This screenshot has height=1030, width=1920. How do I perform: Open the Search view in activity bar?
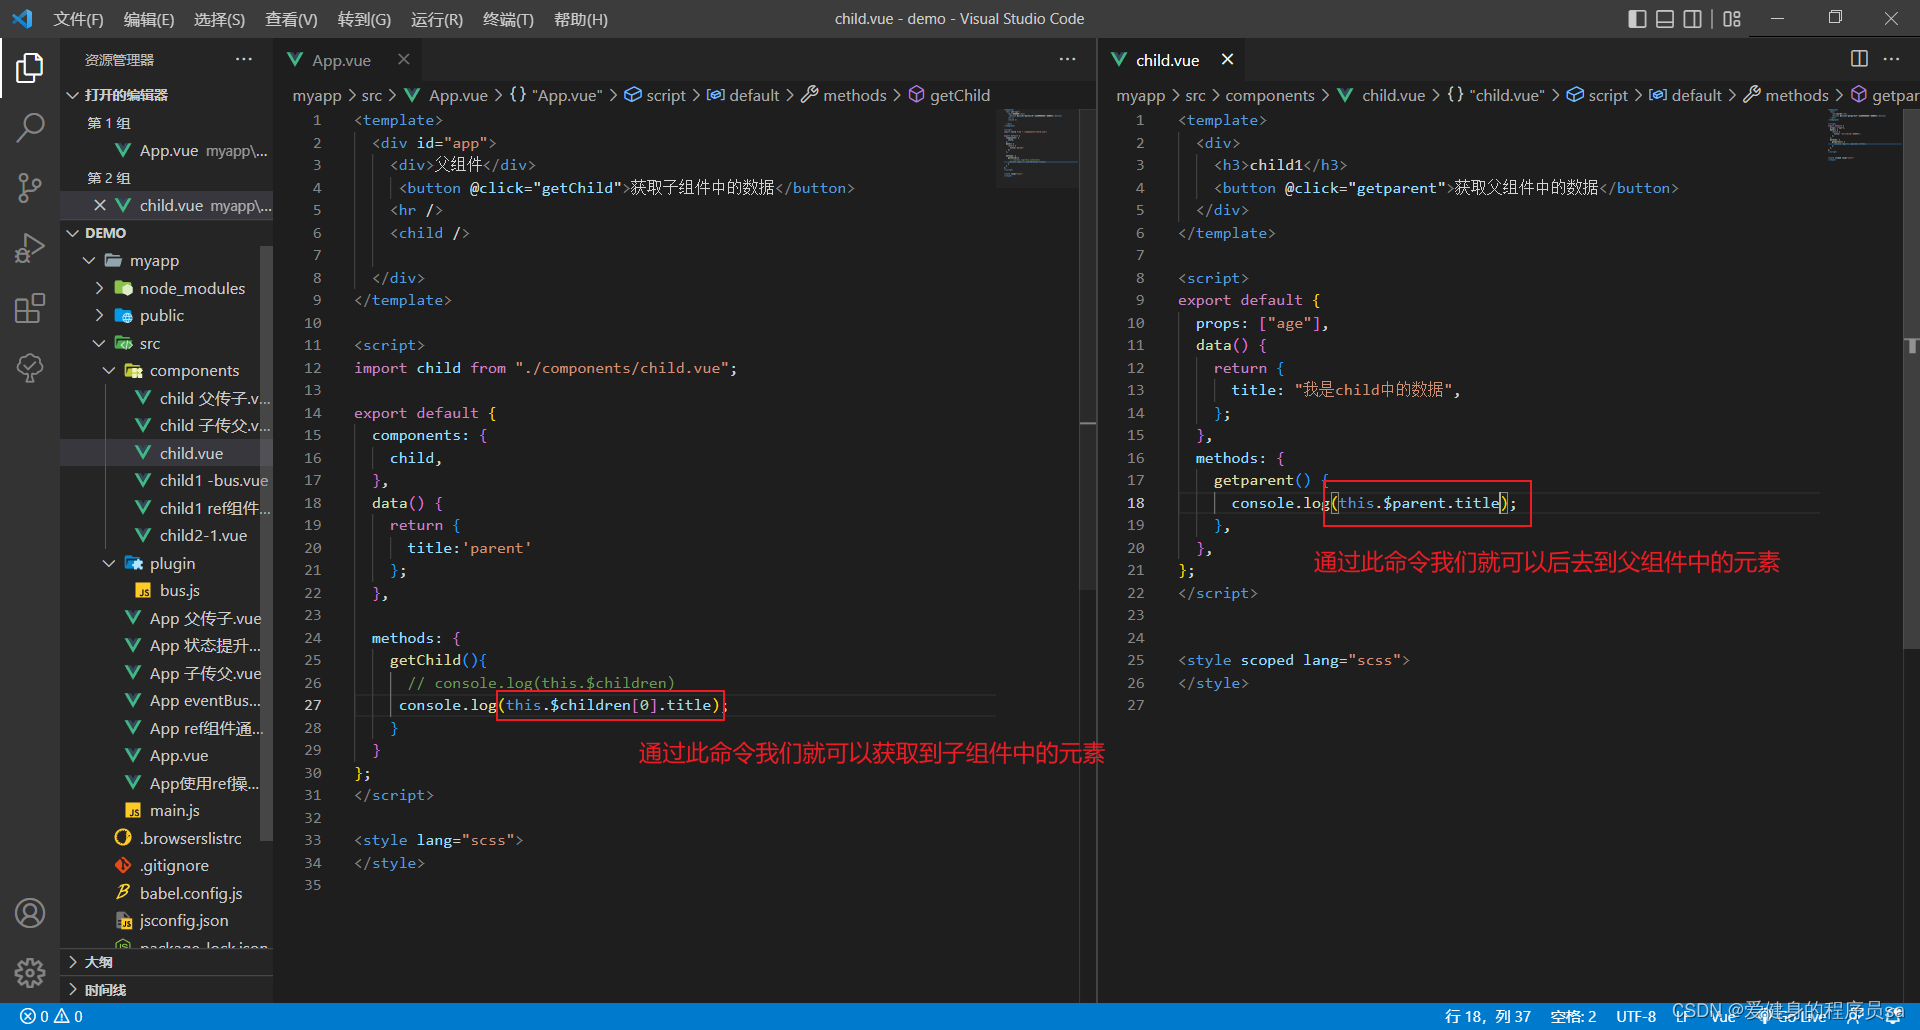coord(30,127)
